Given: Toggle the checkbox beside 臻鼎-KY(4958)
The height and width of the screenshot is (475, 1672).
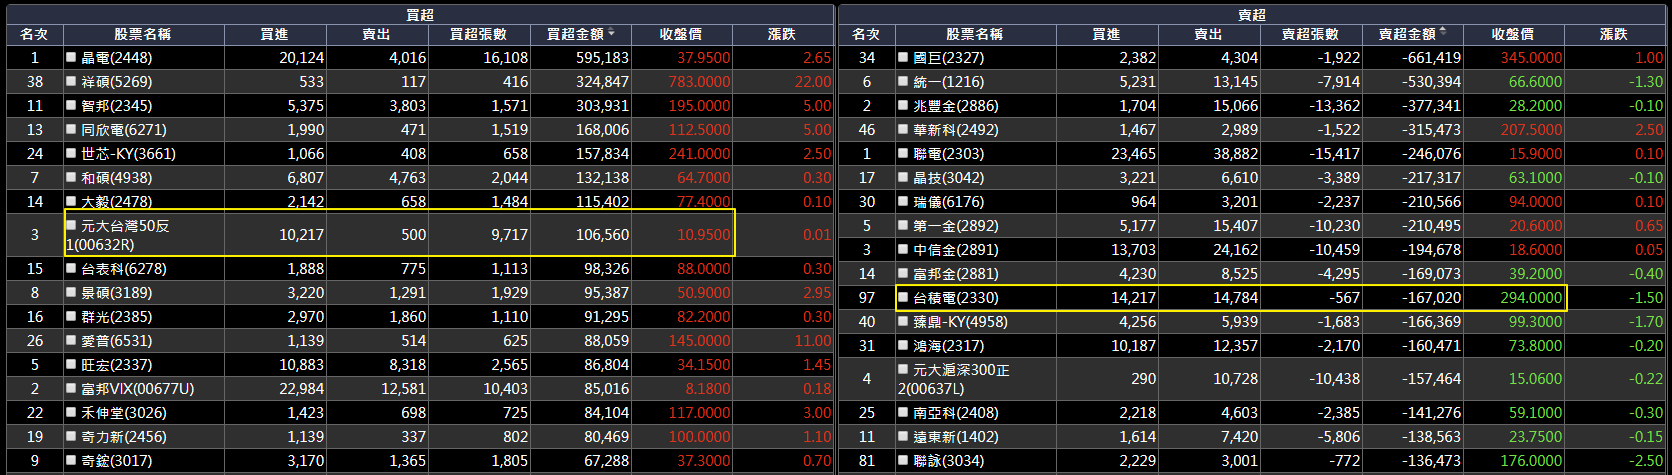Looking at the screenshot, I should coord(903,322).
